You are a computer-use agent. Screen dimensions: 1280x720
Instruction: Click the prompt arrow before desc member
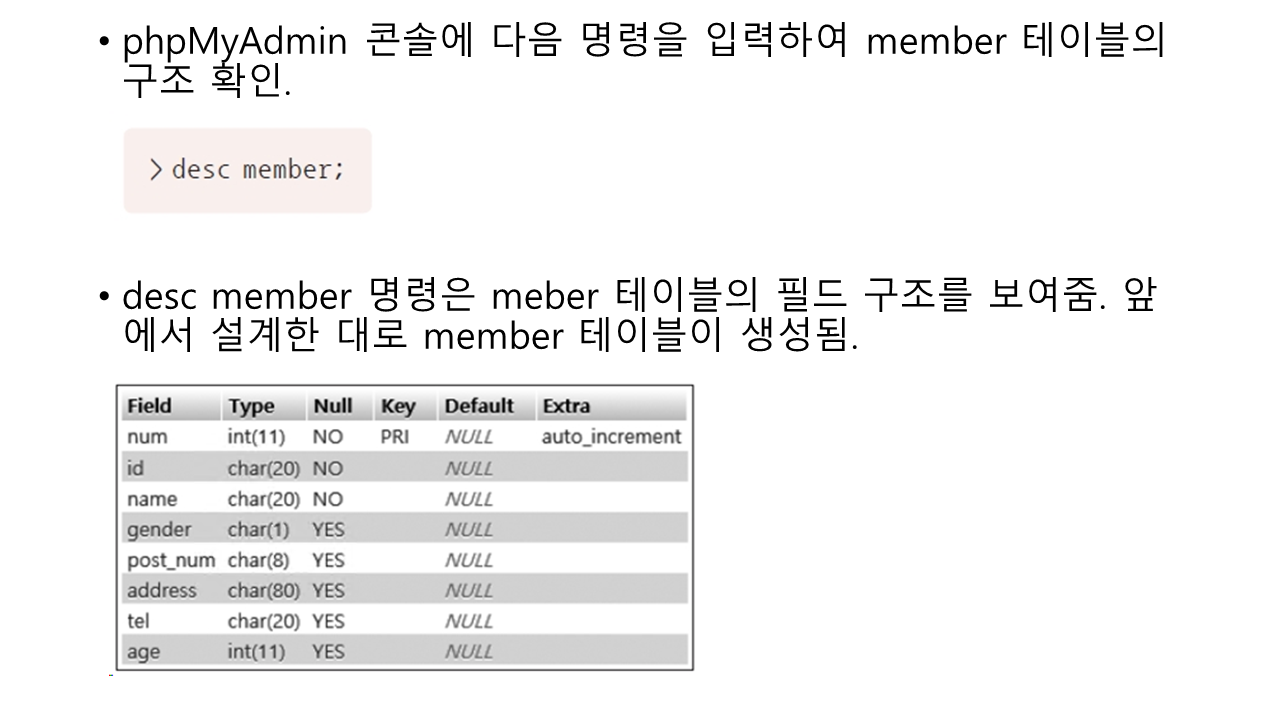coord(156,170)
